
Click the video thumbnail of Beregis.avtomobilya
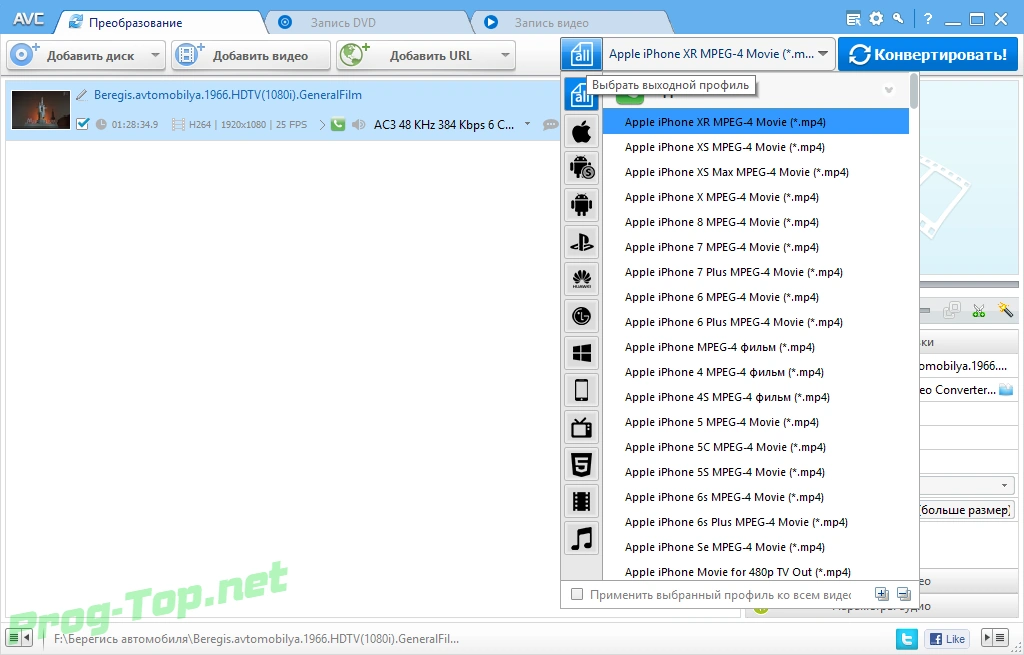[41, 109]
